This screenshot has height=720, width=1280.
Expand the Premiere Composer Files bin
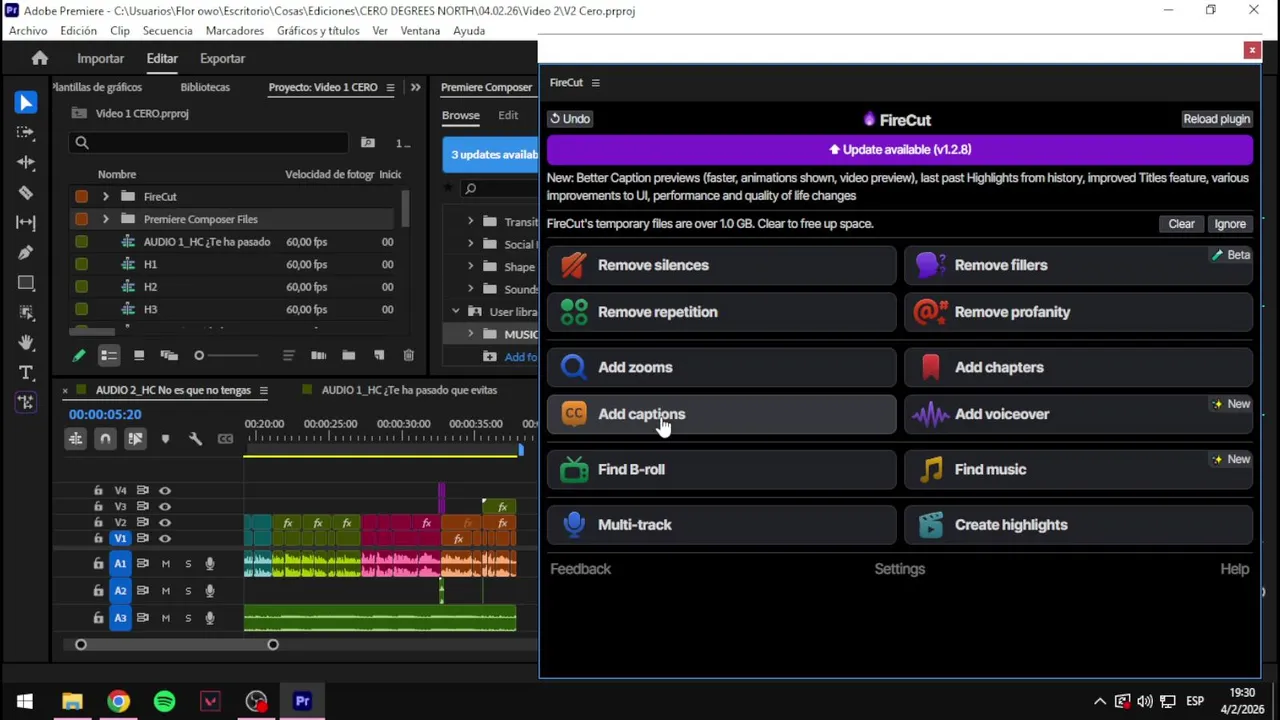(105, 219)
